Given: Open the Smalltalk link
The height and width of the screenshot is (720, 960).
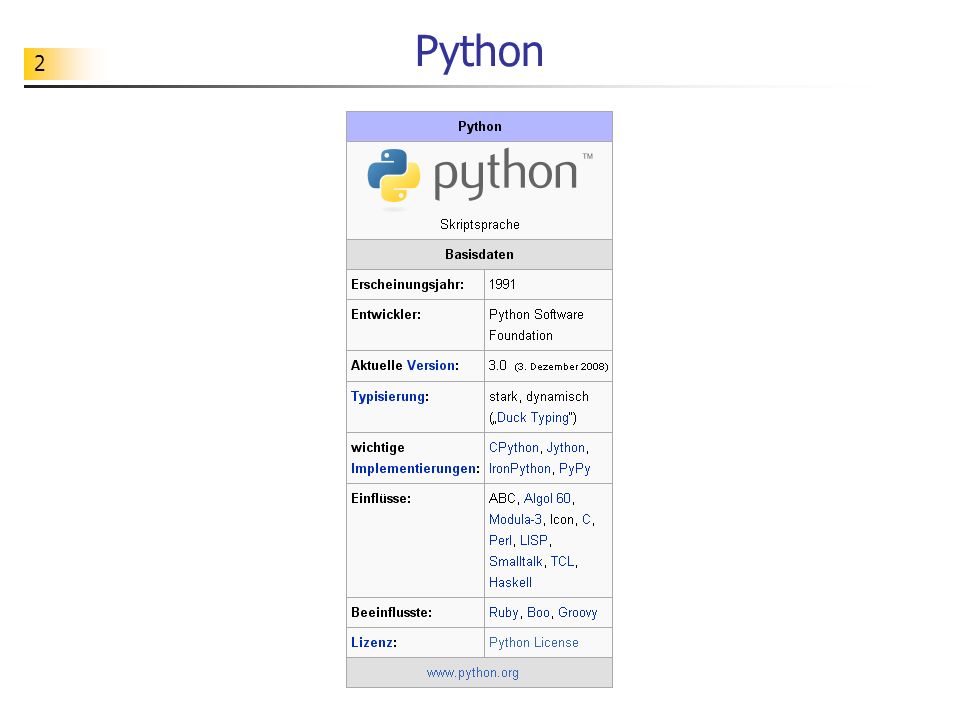Looking at the screenshot, I should pyautogui.click(x=516, y=561).
